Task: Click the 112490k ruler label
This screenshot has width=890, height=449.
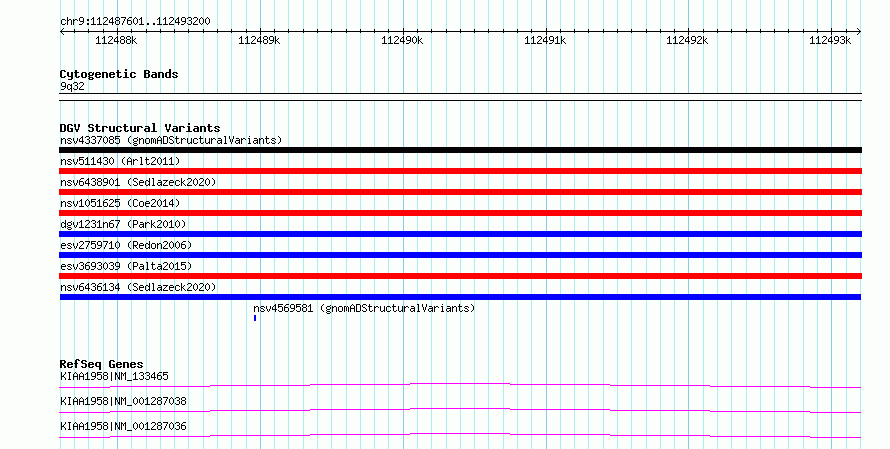Action: click(x=402, y=40)
